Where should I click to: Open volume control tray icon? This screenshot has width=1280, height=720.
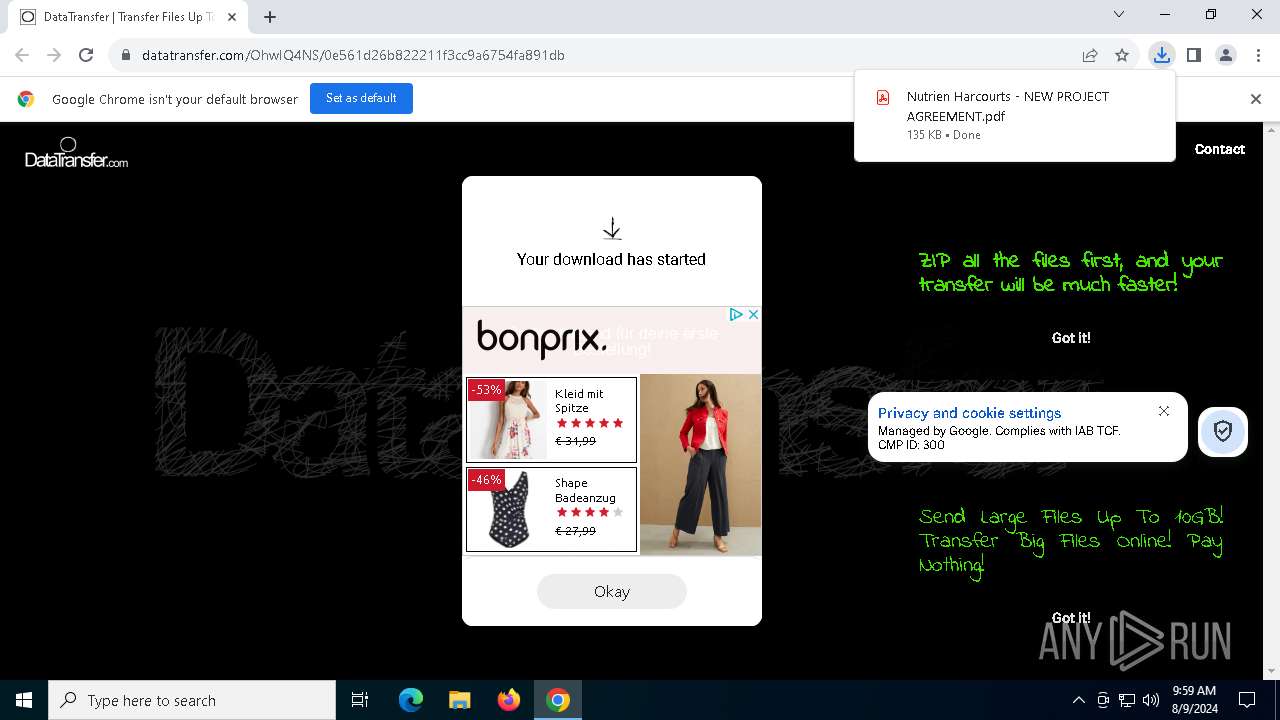click(1151, 700)
